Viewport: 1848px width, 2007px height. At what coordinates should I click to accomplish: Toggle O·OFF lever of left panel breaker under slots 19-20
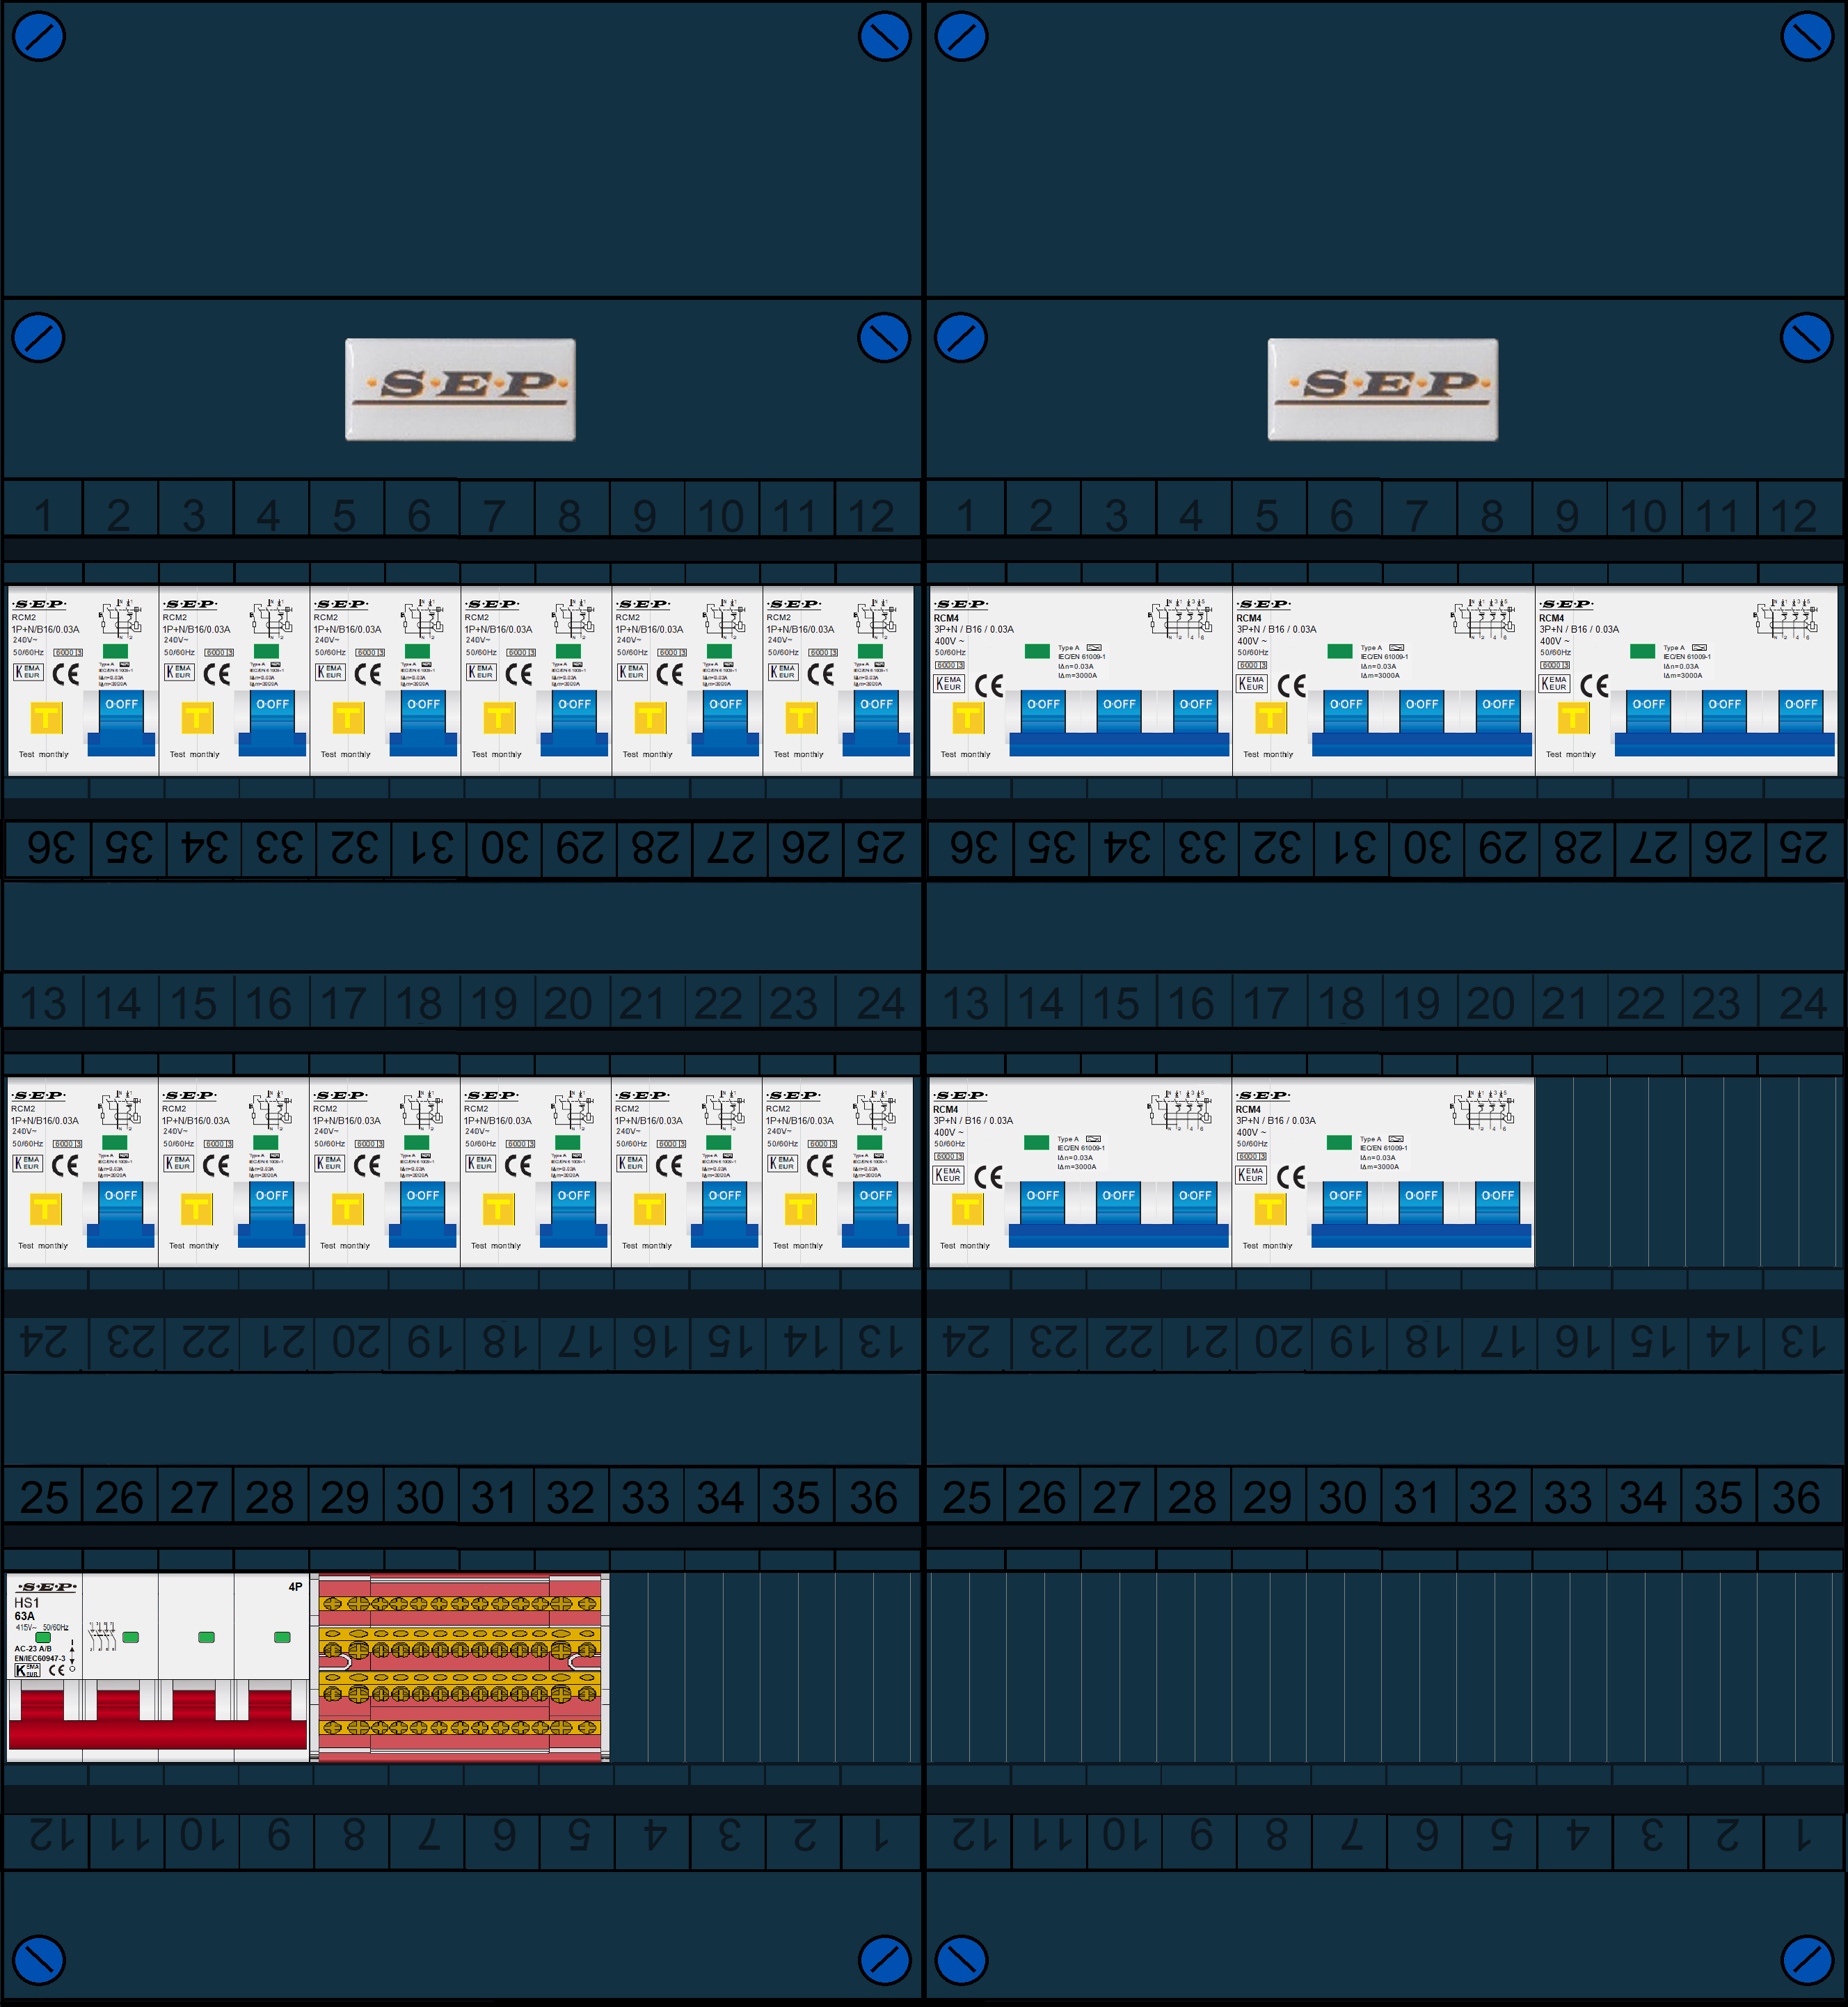573,1212
